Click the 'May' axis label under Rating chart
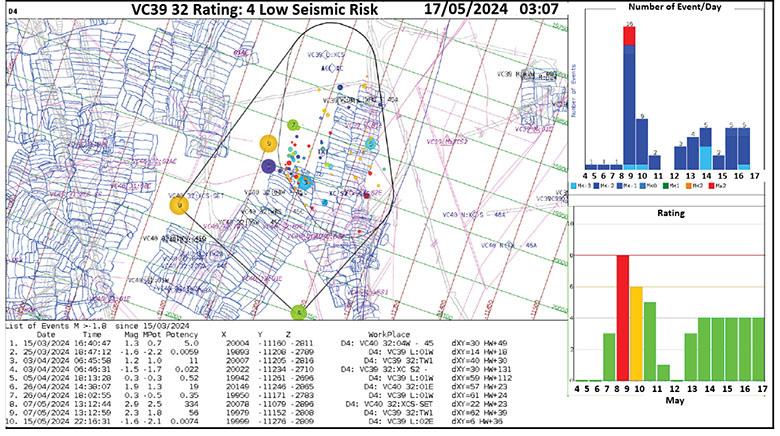The height and width of the screenshot is (436, 780). click(675, 400)
